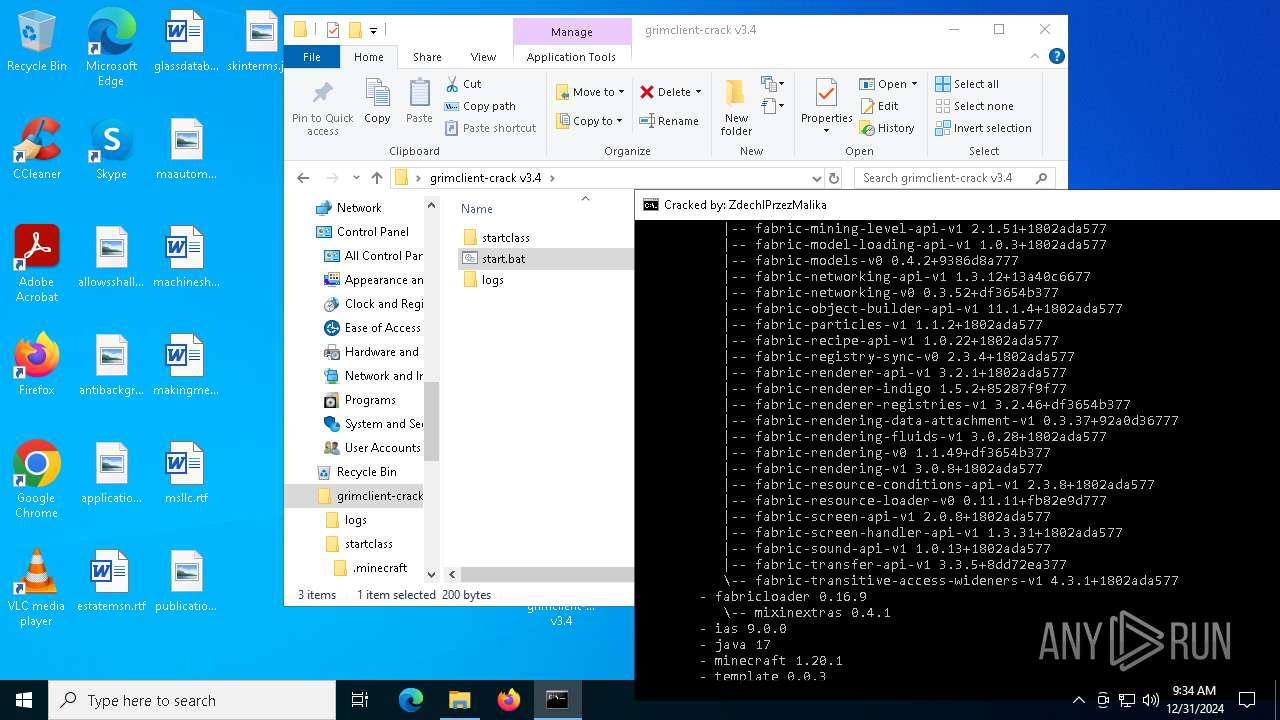This screenshot has height=720, width=1280.
Task: Go up one folder level
Action: (377, 178)
